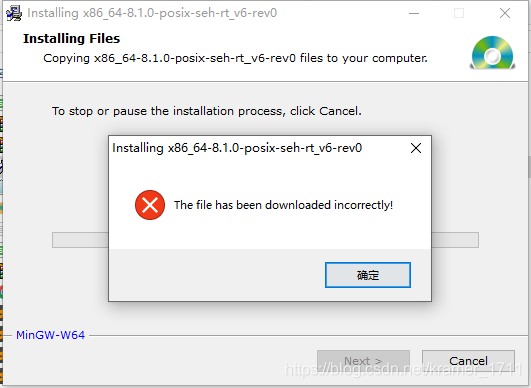The image size is (531, 388).
Task: Click the blue MinGW-W64 label
Action: (50, 335)
